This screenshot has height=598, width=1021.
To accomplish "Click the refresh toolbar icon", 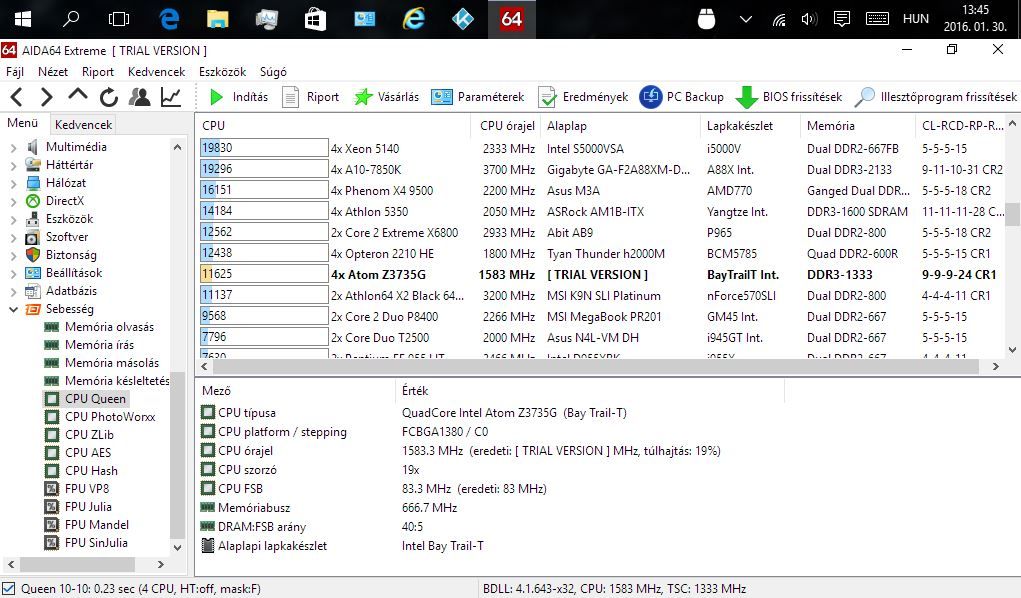I will (x=109, y=97).
